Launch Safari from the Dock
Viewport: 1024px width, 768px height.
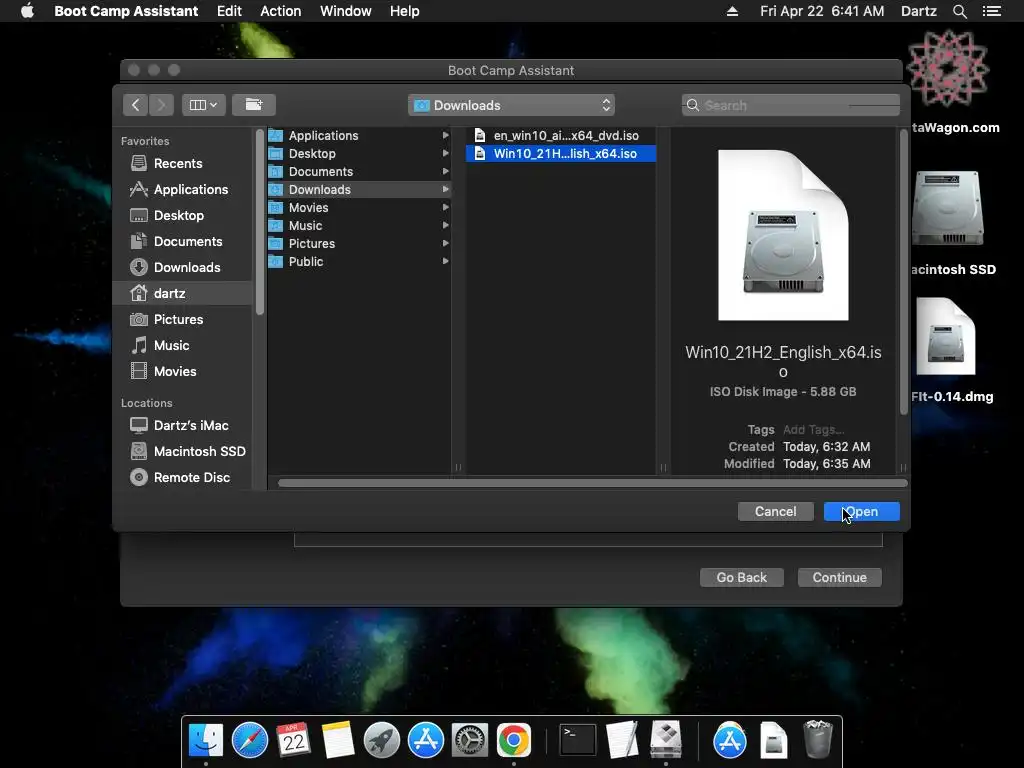click(249, 741)
